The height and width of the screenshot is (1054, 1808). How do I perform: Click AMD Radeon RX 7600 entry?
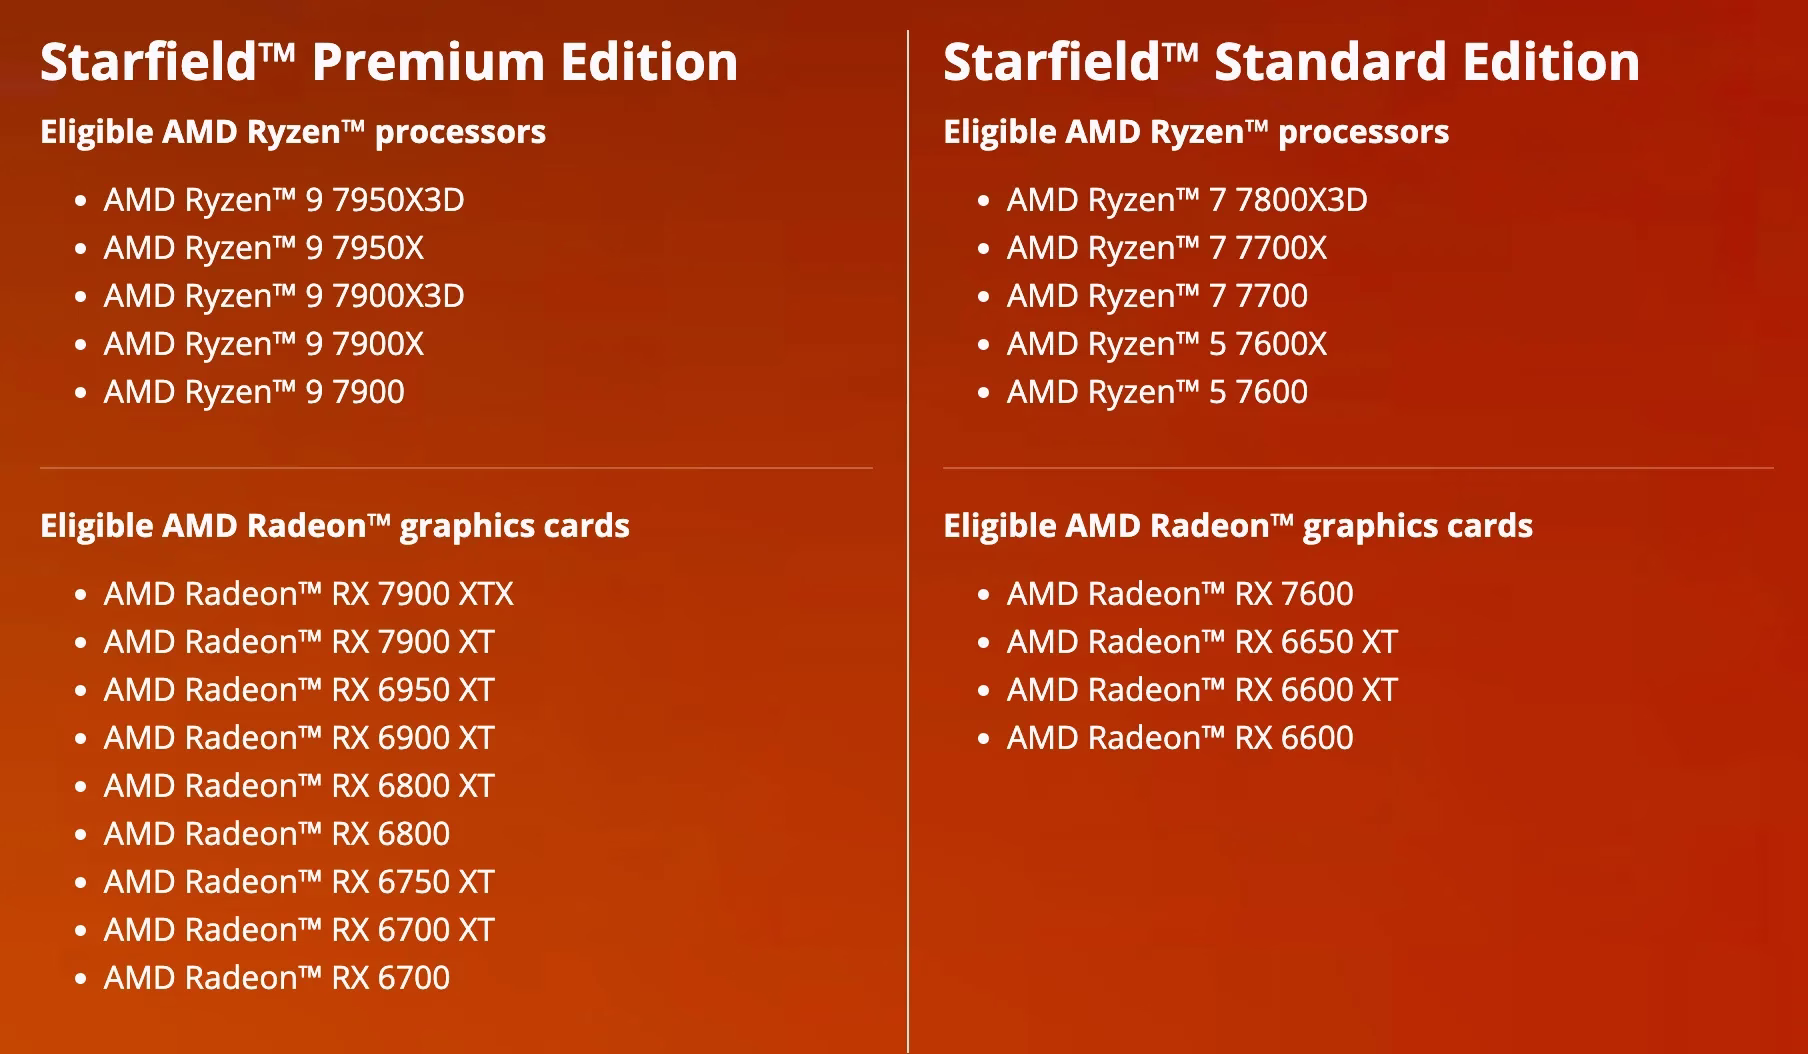click(1180, 594)
